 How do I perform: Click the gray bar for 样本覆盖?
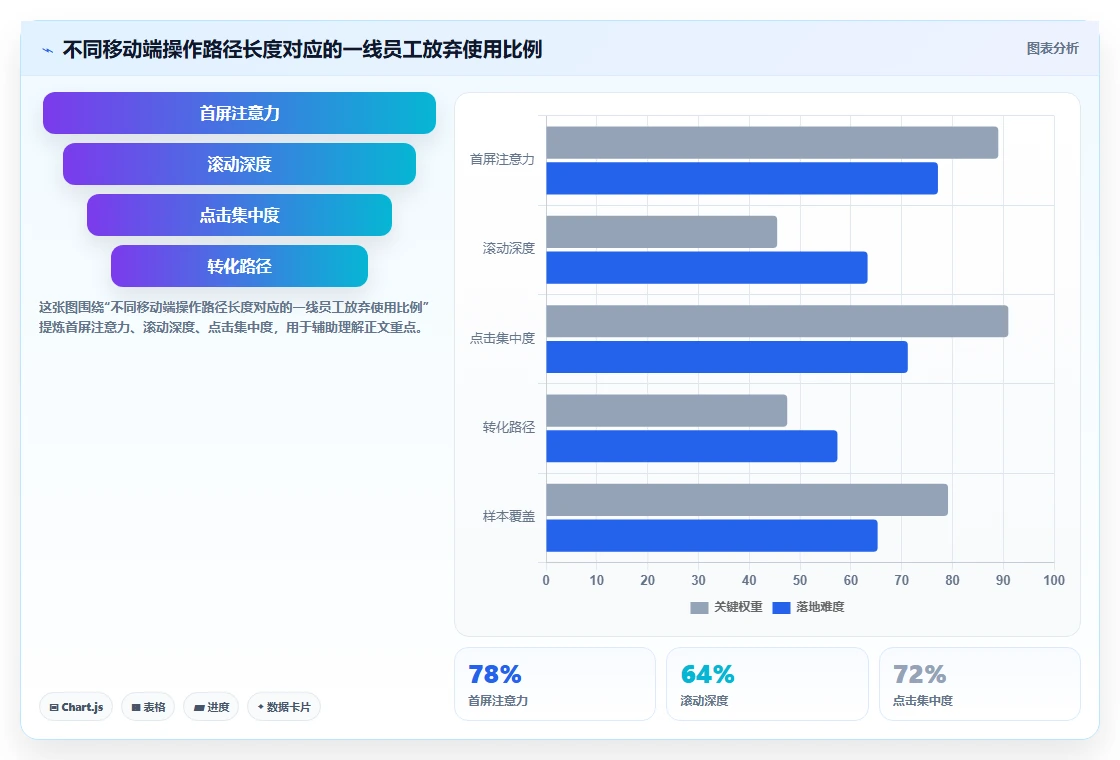(x=747, y=500)
